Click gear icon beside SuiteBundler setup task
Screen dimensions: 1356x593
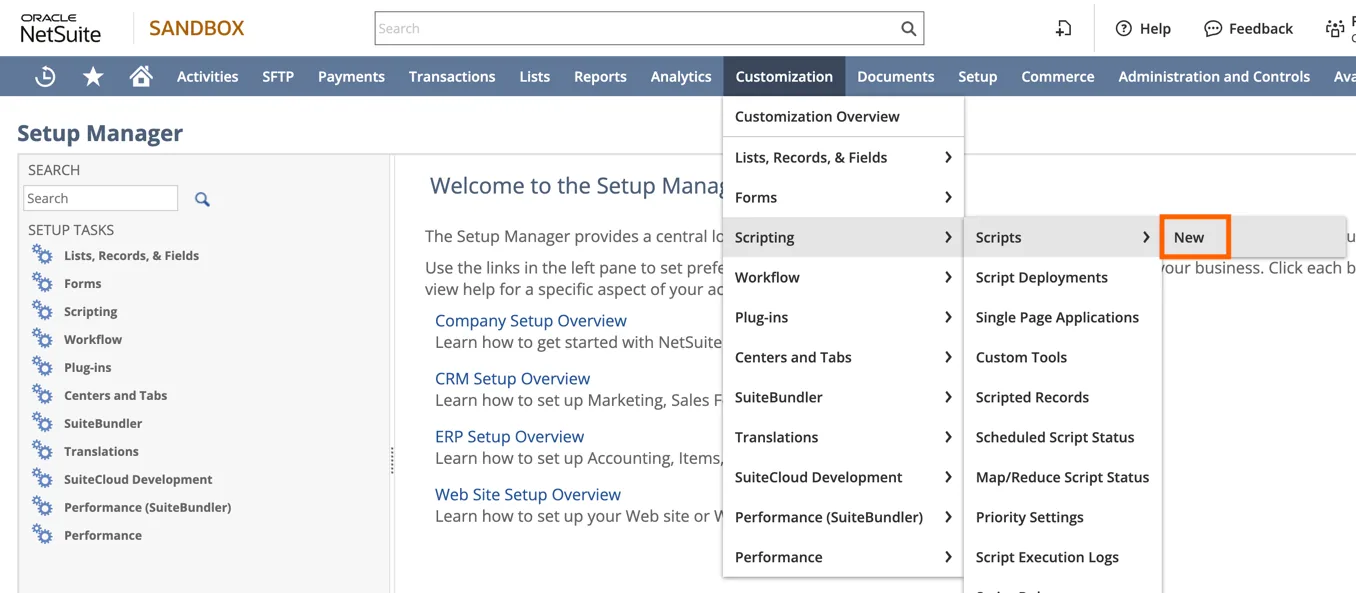coord(42,423)
